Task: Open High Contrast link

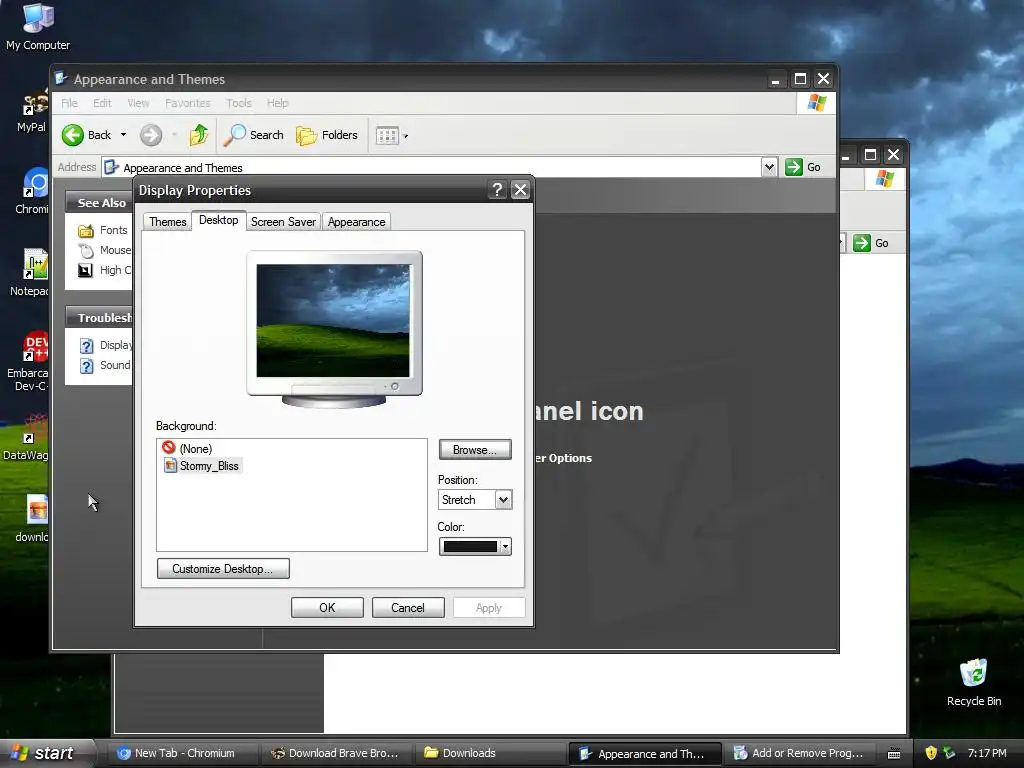Action: point(104,270)
